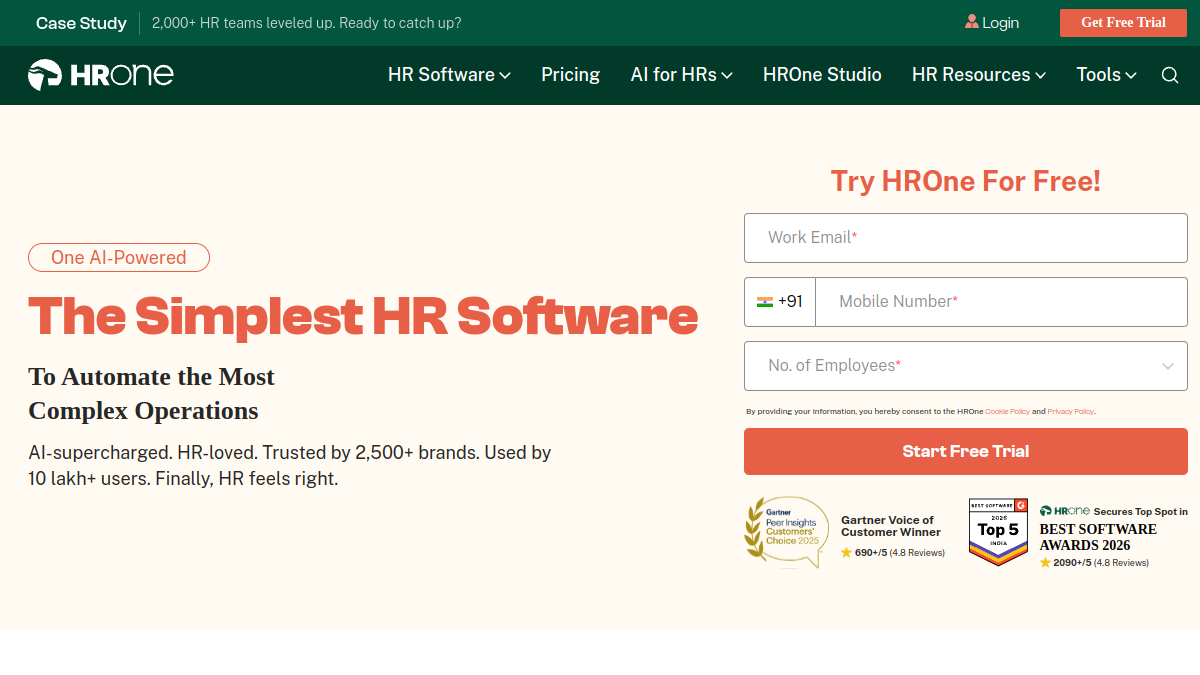The width and height of the screenshot is (1200, 675).
Task: Click the Get Free Trial button
Action: pos(1123,23)
